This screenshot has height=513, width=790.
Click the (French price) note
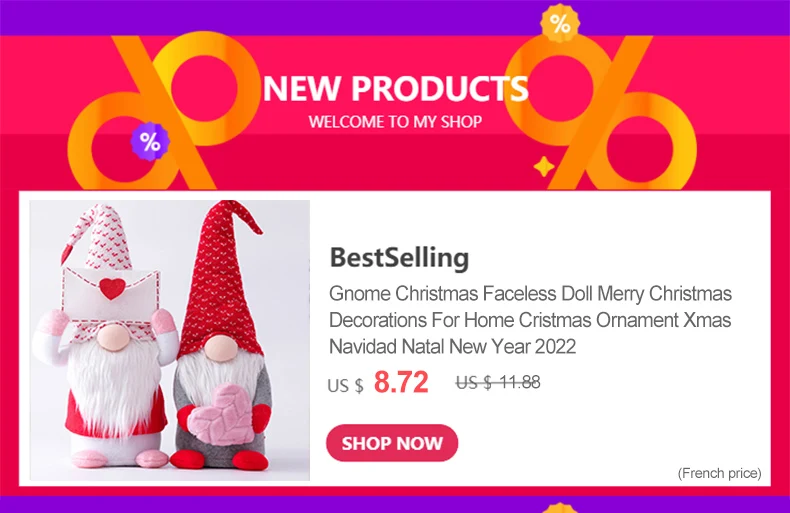coord(719,473)
